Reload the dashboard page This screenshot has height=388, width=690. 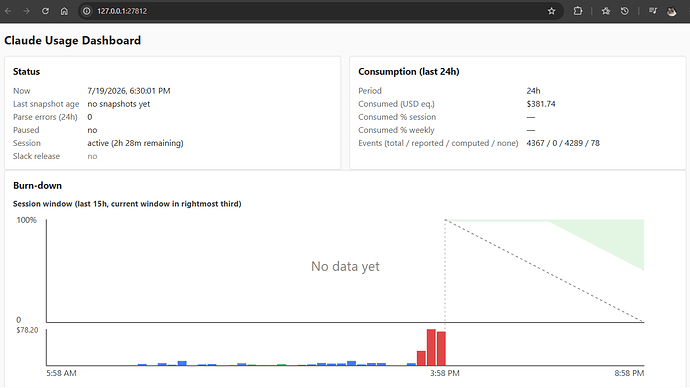[x=45, y=11]
